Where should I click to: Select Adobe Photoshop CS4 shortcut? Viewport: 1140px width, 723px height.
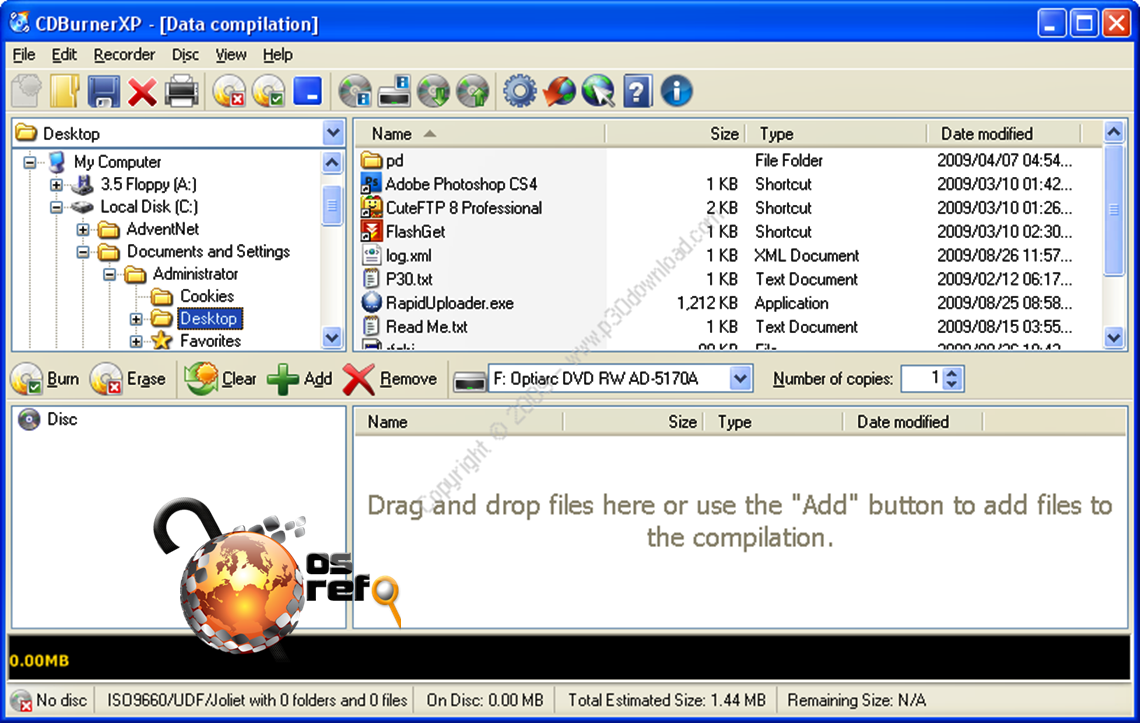449,184
